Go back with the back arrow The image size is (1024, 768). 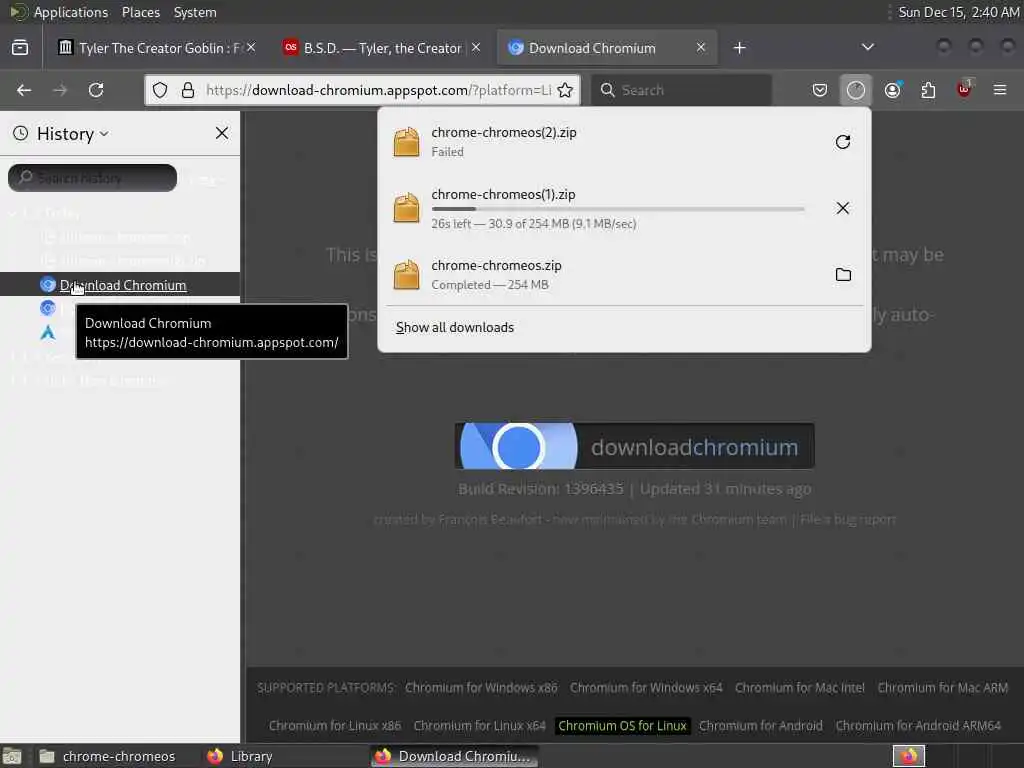click(24, 90)
